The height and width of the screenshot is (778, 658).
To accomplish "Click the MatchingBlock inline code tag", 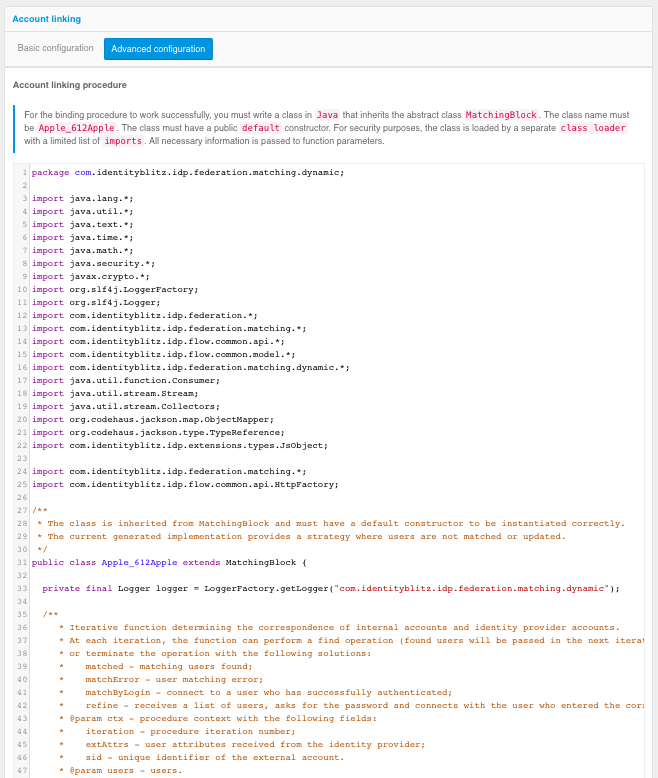I will click(x=501, y=115).
